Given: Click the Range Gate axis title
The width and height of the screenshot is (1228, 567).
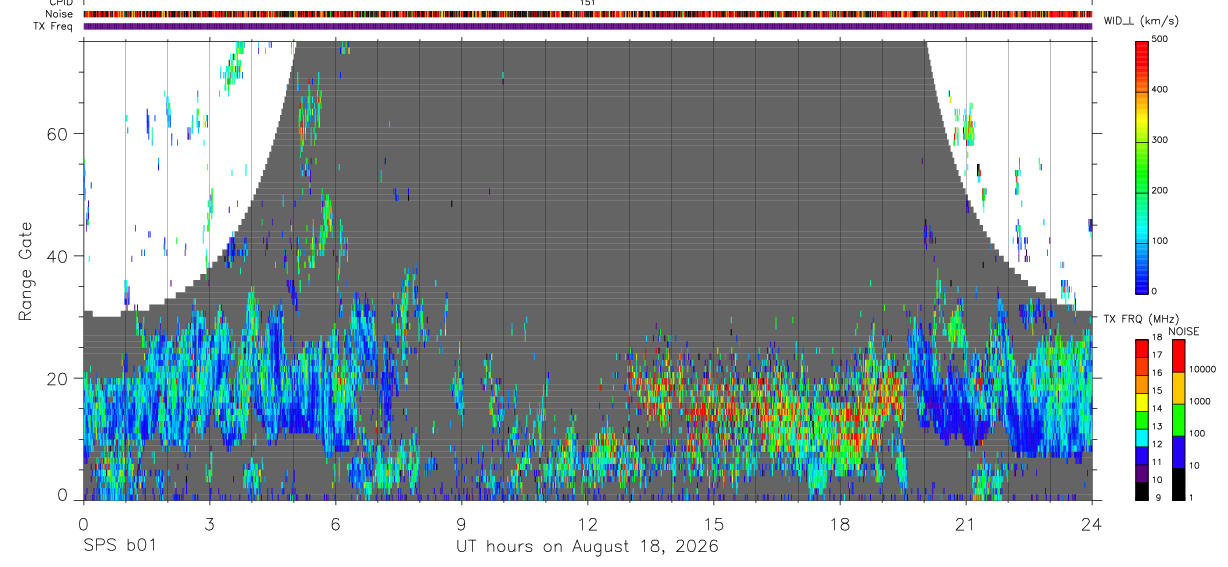Looking at the screenshot, I should click(27, 270).
